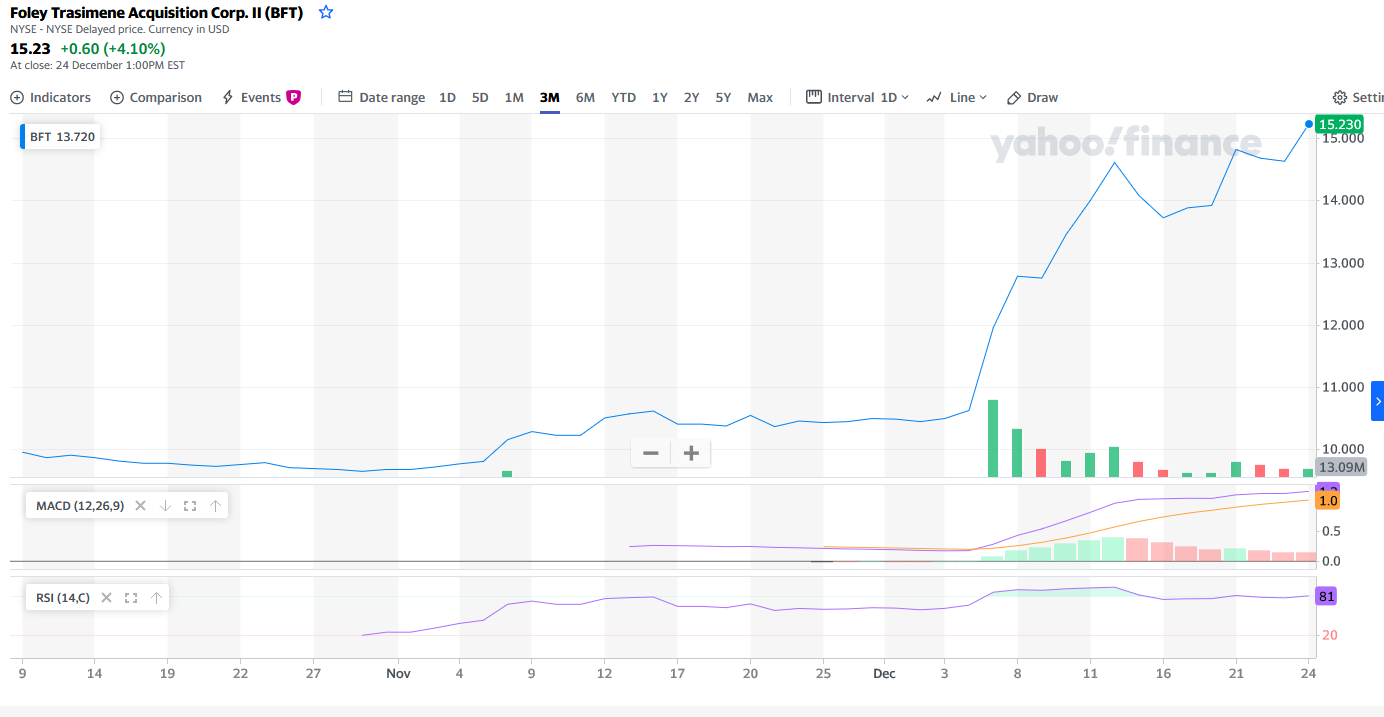Select the 5Y range tab

pos(723,97)
